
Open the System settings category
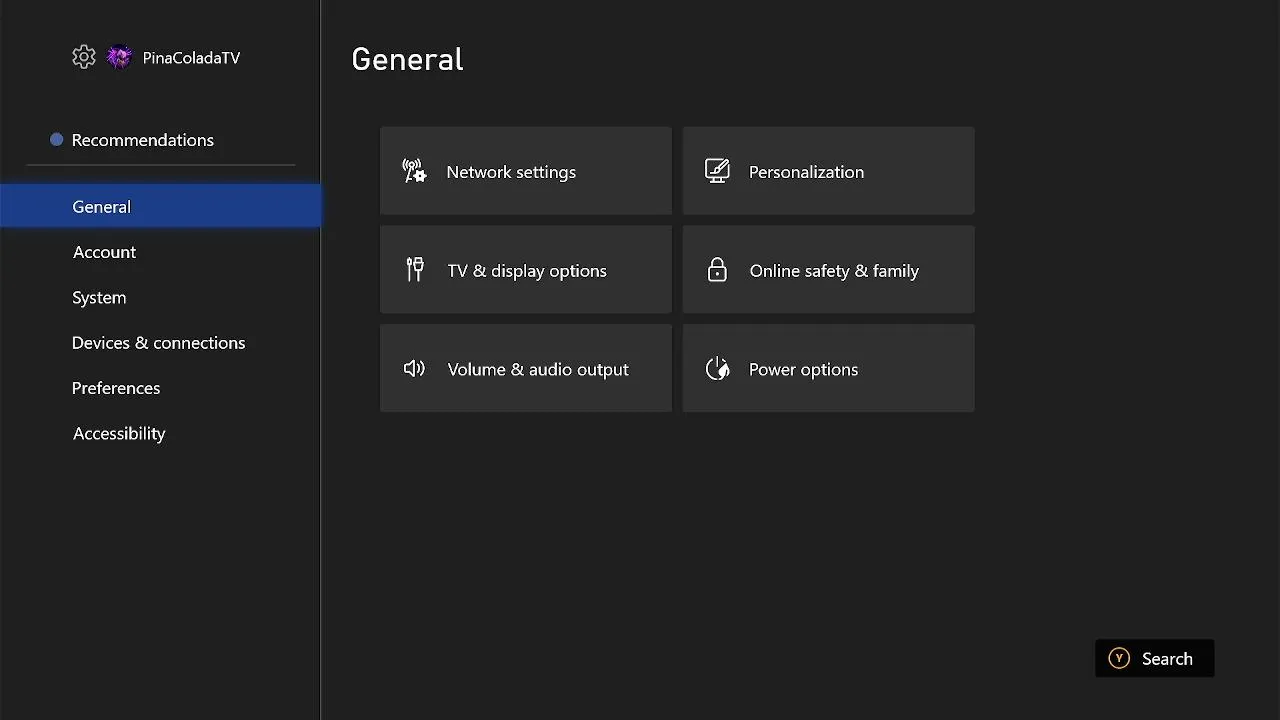(x=99, y=297)
